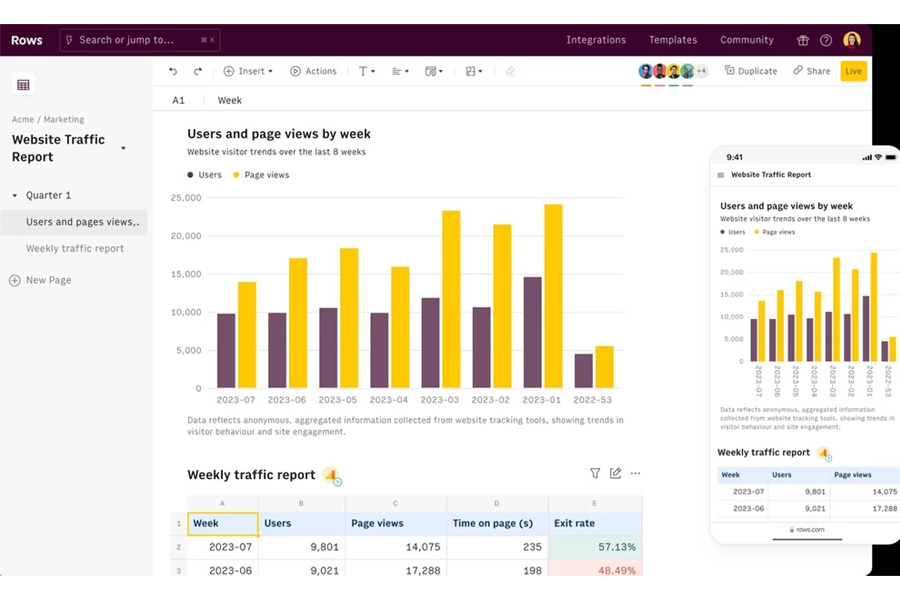Click the undo arrow in toolbar
The height and width of the screenshot is (600, 900).
point(173,71)
